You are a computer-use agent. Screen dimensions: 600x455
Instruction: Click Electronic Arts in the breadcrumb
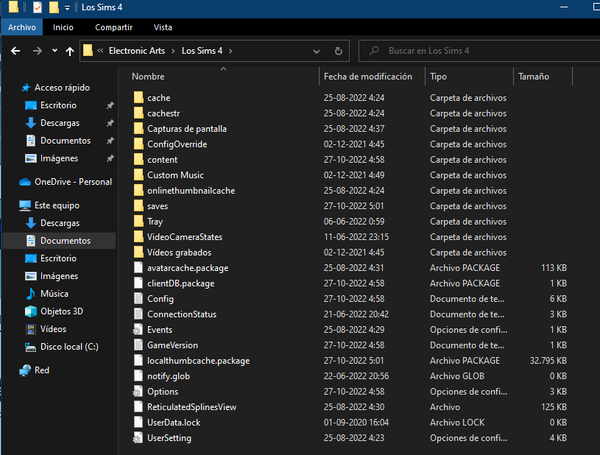pos(137,51)
